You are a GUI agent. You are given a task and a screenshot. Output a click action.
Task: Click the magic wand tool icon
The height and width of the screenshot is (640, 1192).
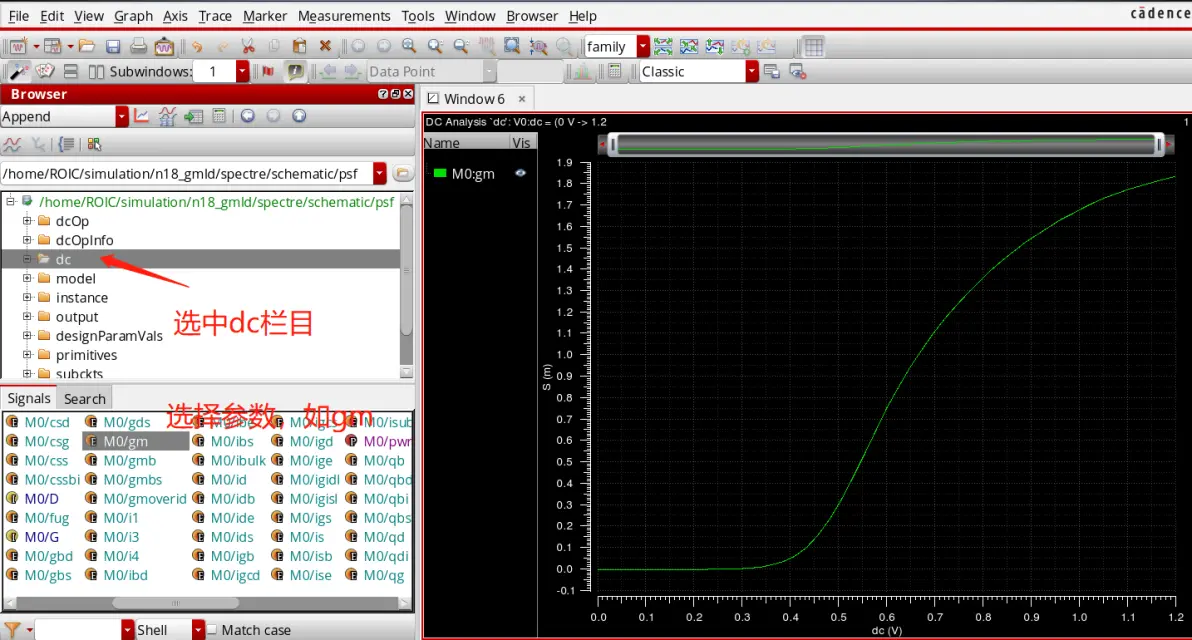18,71
